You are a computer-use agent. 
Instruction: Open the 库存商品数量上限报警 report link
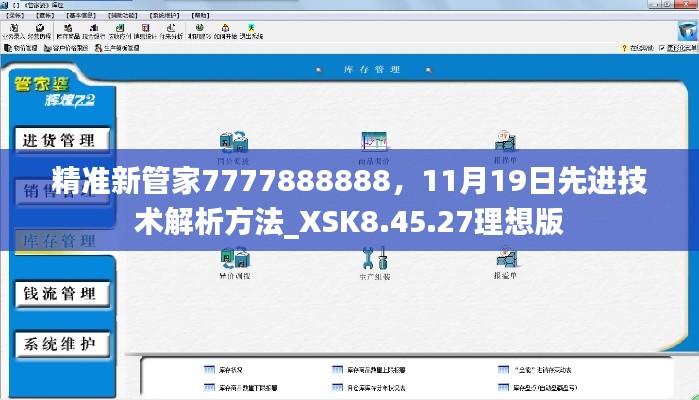[369, 370]
